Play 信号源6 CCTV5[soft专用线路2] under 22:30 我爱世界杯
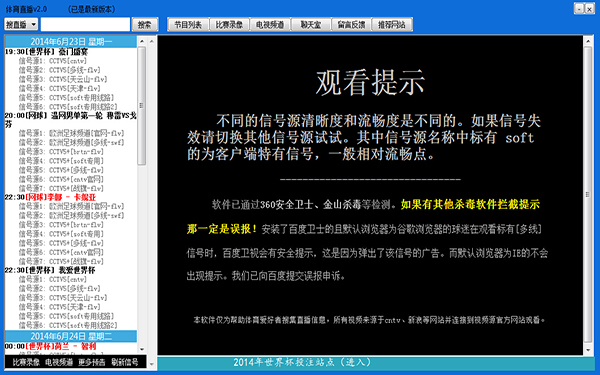600x375 pixels. pyautogui.click(x=68, y=325)
